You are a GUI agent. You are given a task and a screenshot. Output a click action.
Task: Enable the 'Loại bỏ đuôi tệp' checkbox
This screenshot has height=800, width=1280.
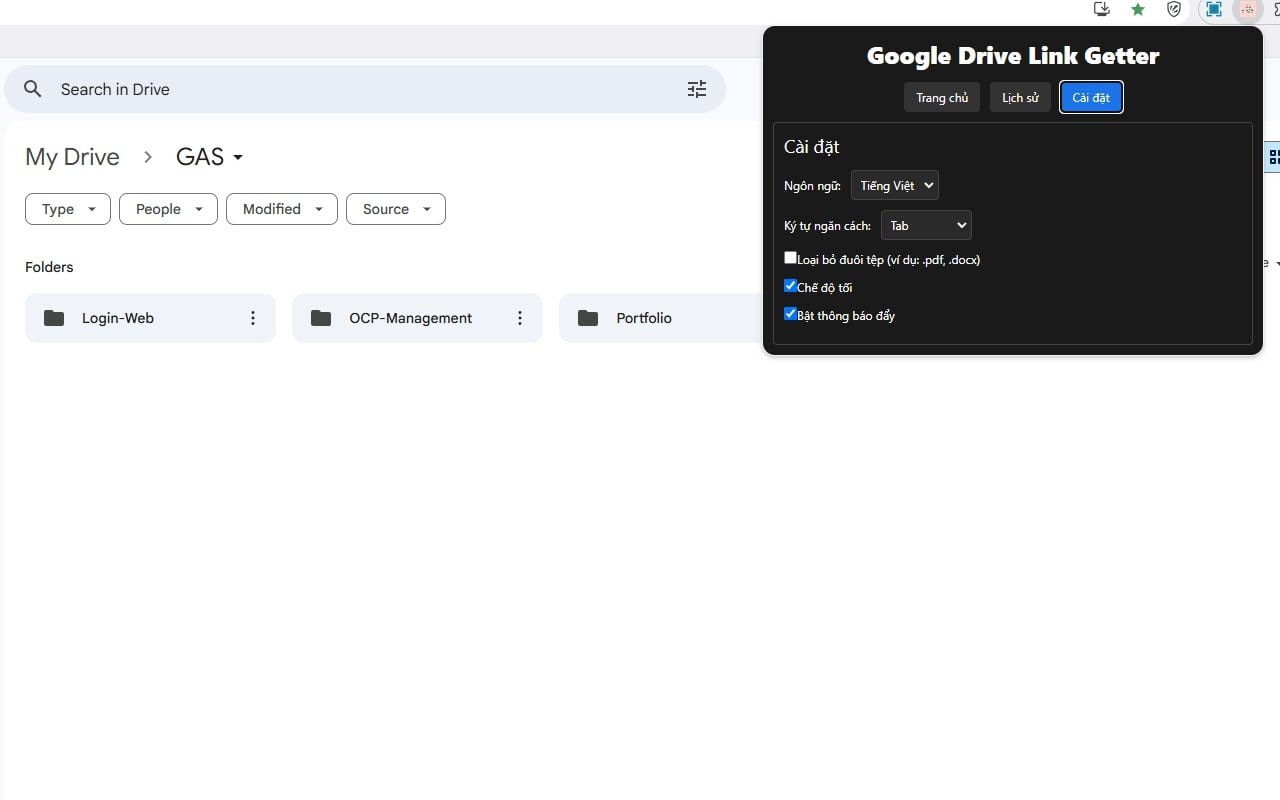791,258
